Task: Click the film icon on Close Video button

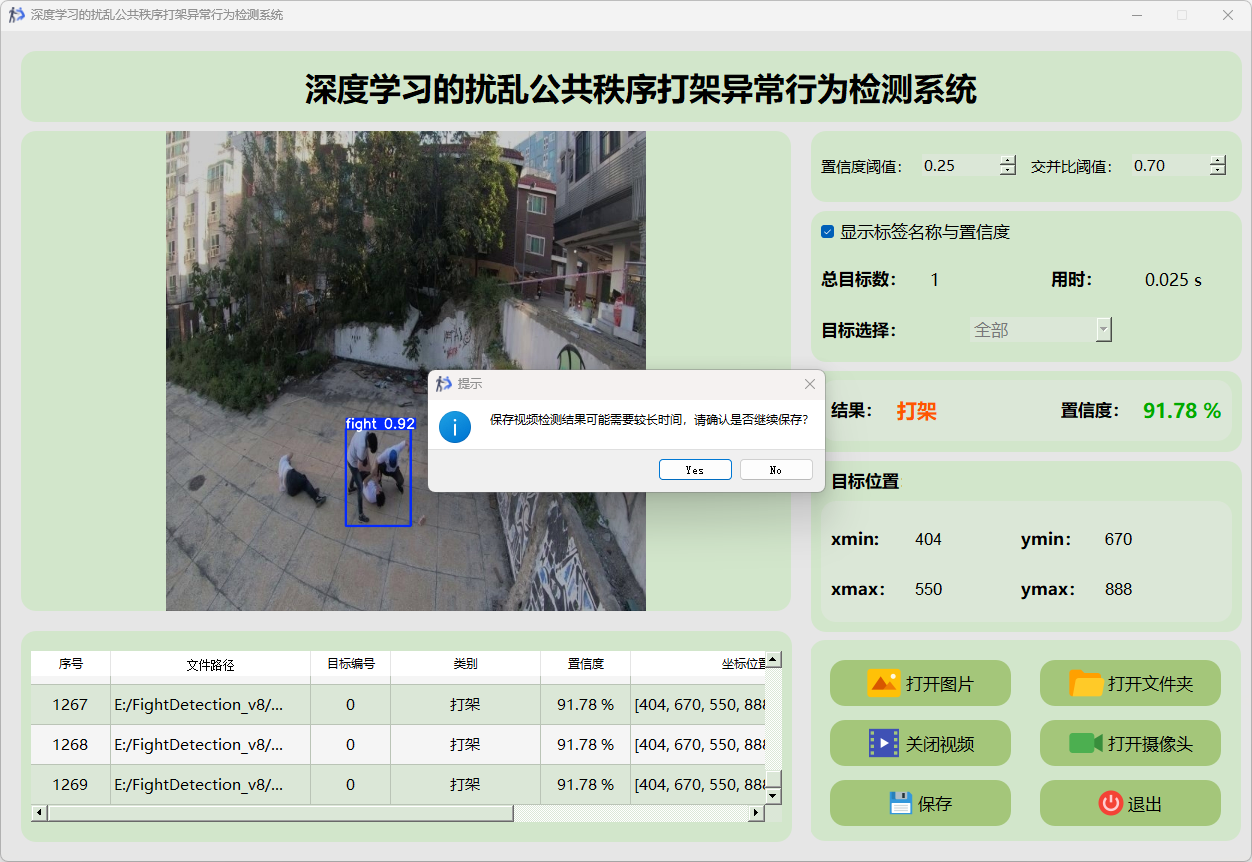Action: 883,743
